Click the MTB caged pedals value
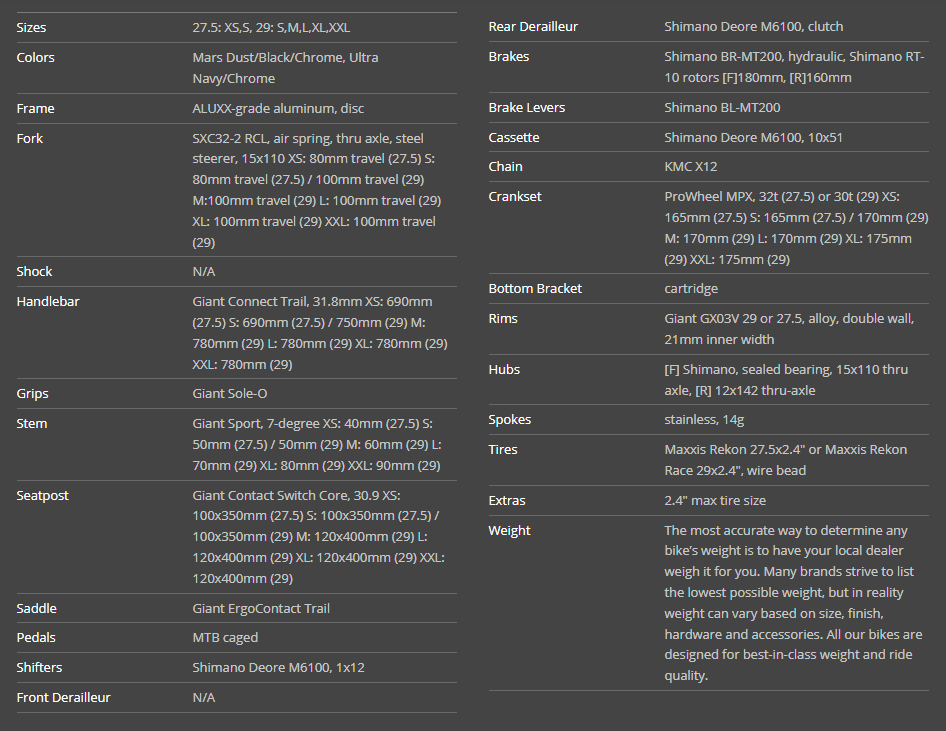 [x=225, y=637]
